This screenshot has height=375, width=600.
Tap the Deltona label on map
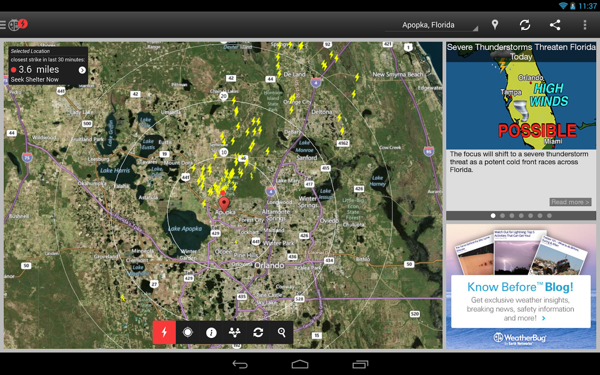tap(322, 112)
